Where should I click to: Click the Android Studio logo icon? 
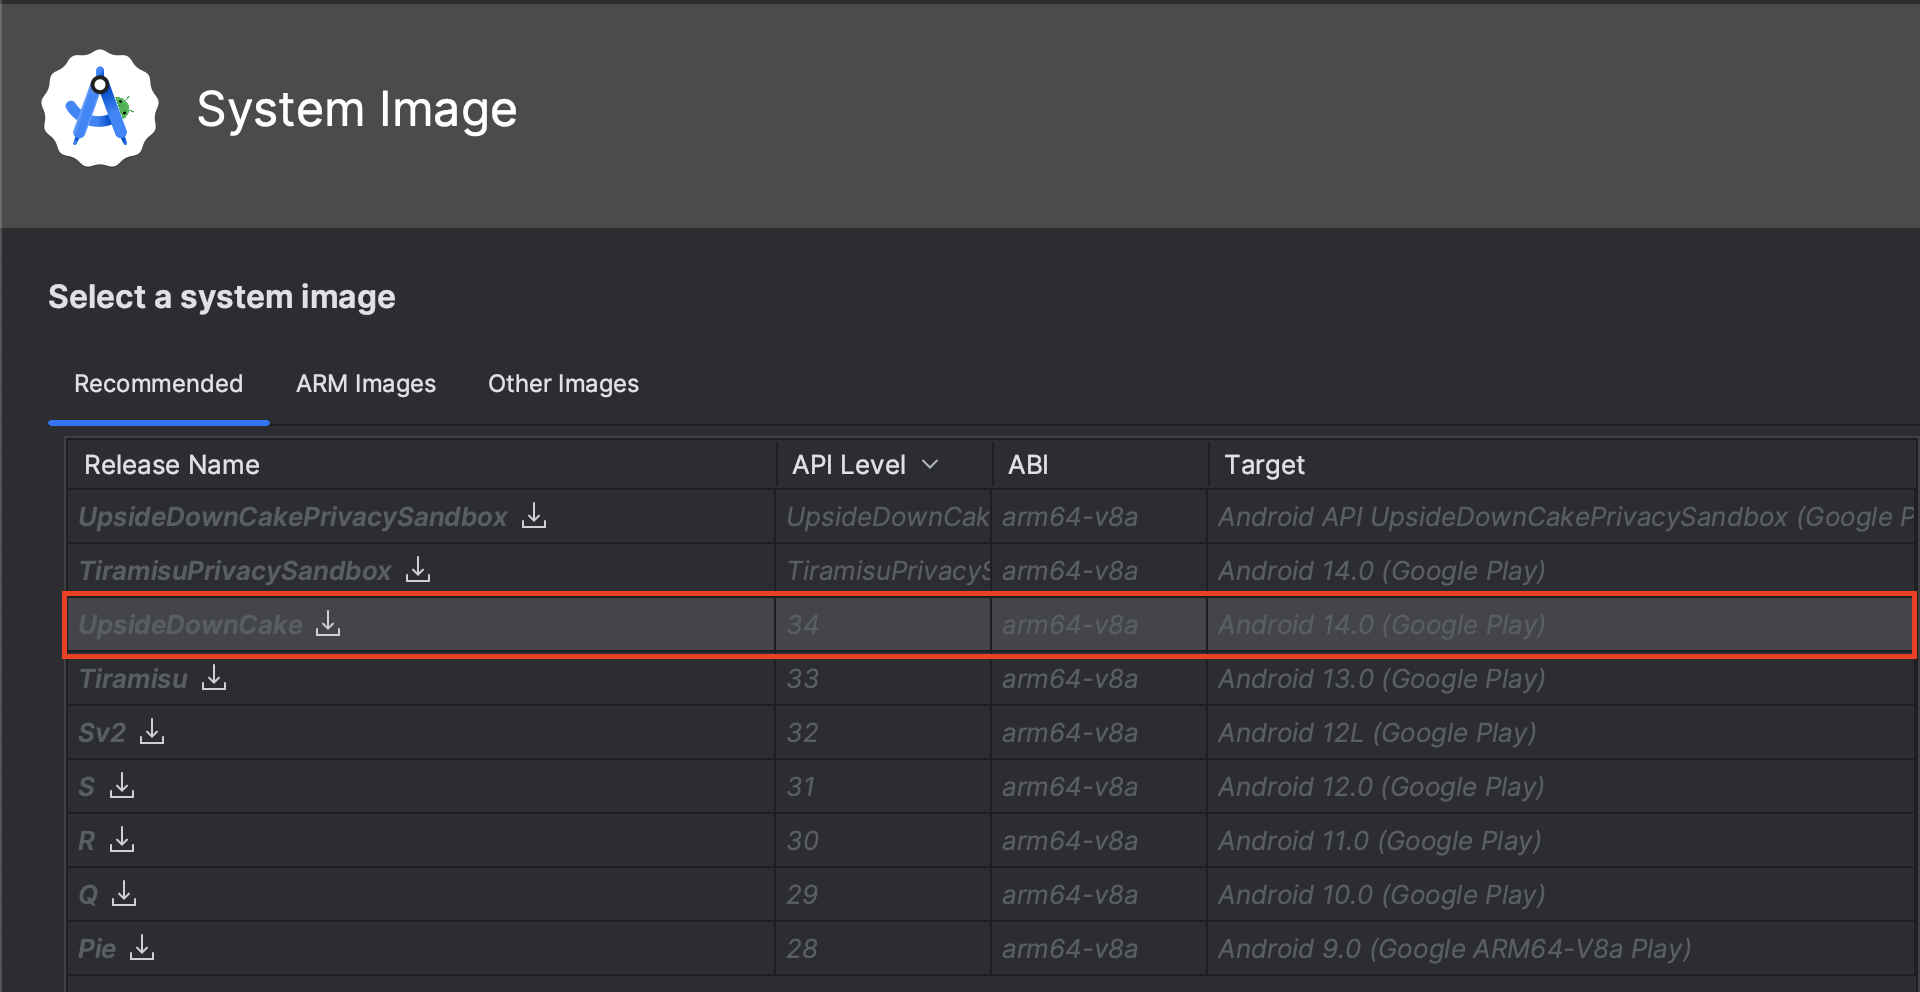100,108
